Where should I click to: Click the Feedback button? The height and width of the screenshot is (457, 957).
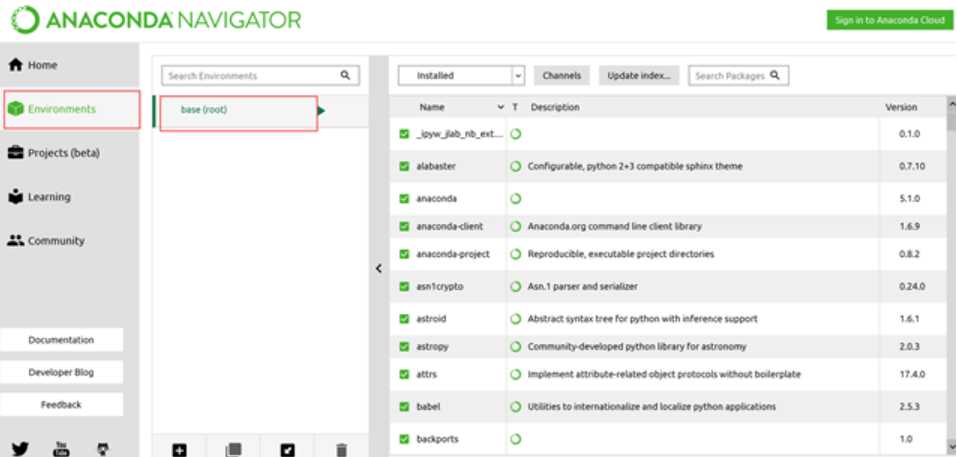coord(61,405)
